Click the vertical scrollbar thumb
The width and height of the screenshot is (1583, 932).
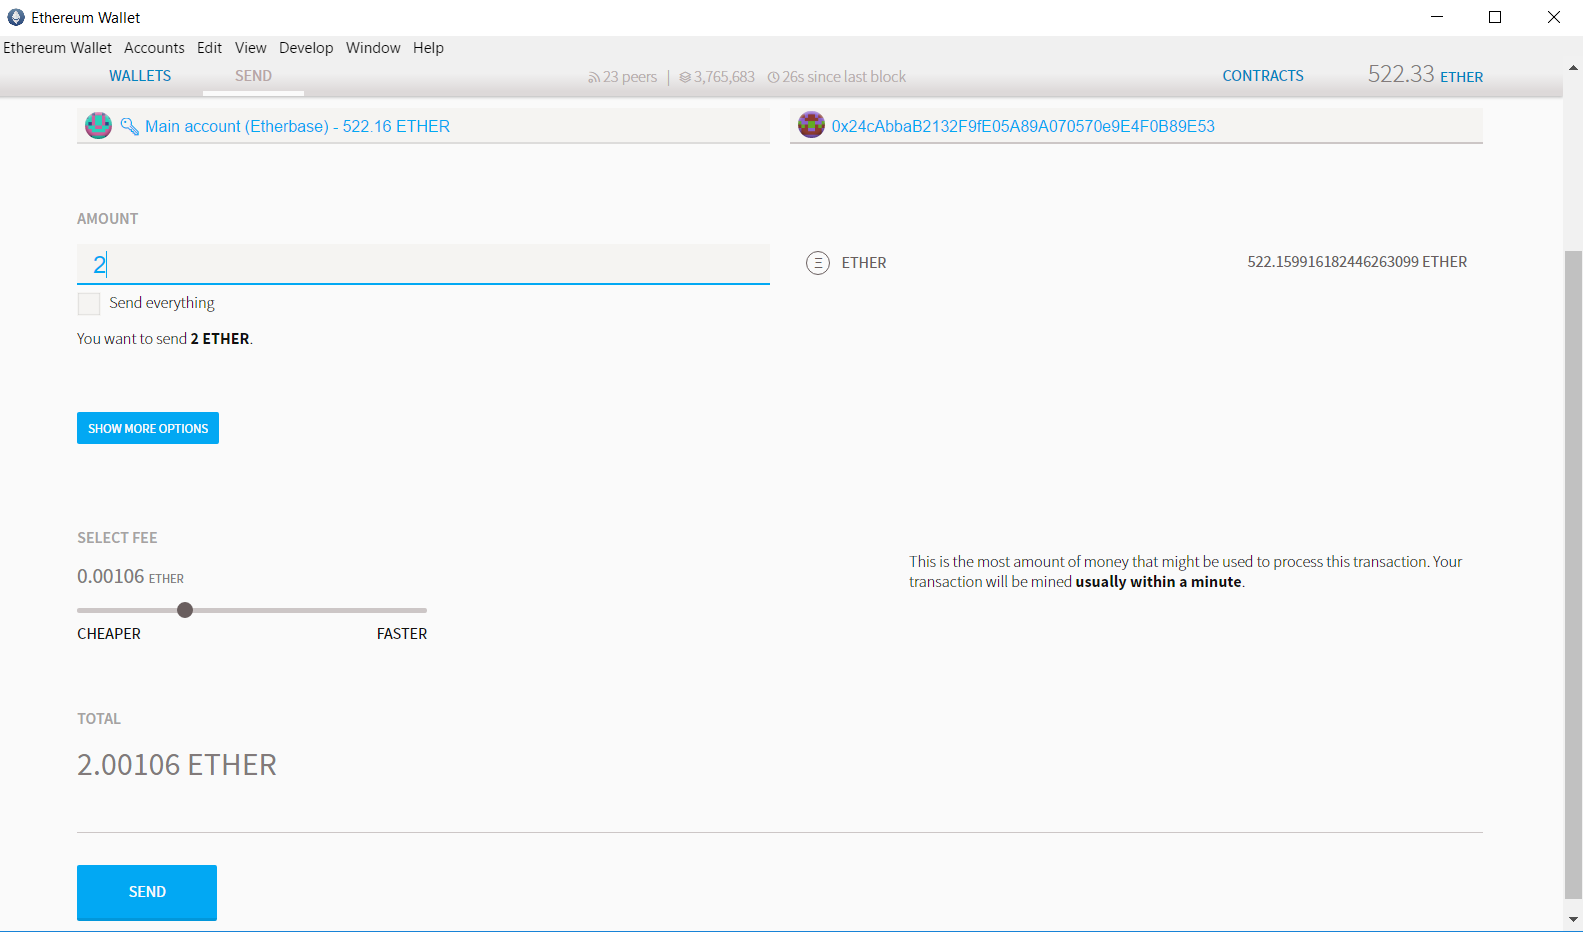(x=1573, y=575)
